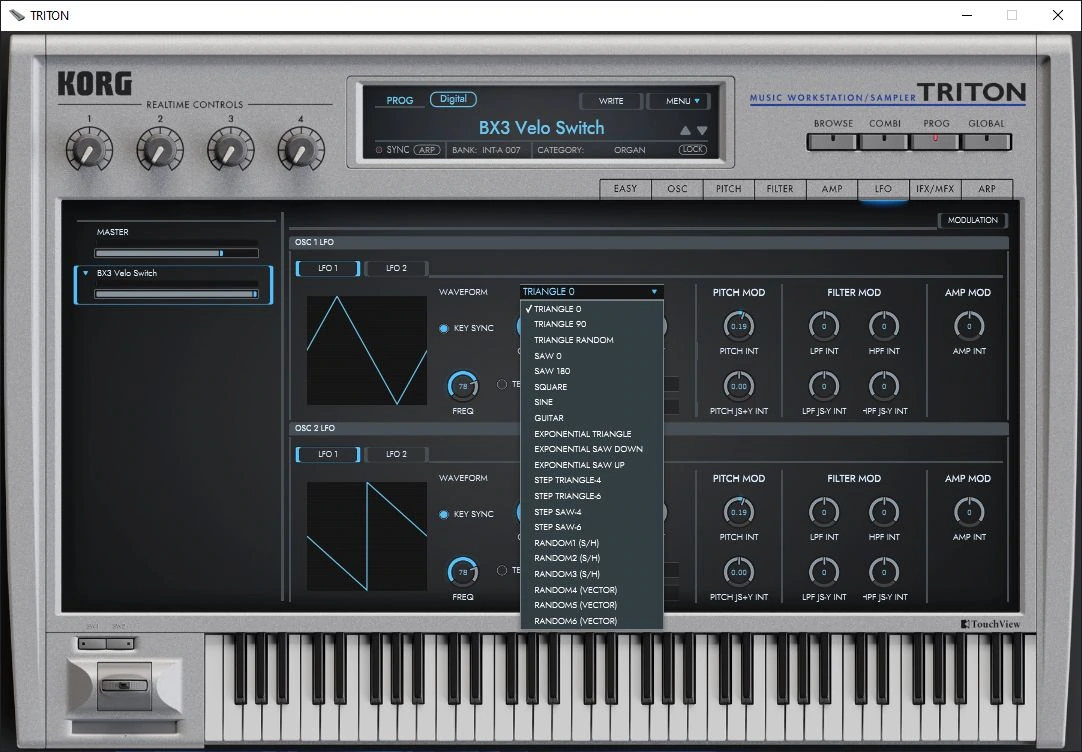The image size is (1082, 752).
Task: Enable tempo sync radio in OSC 2 LFO
Action: pyautogui.click(x=502, y=570)
